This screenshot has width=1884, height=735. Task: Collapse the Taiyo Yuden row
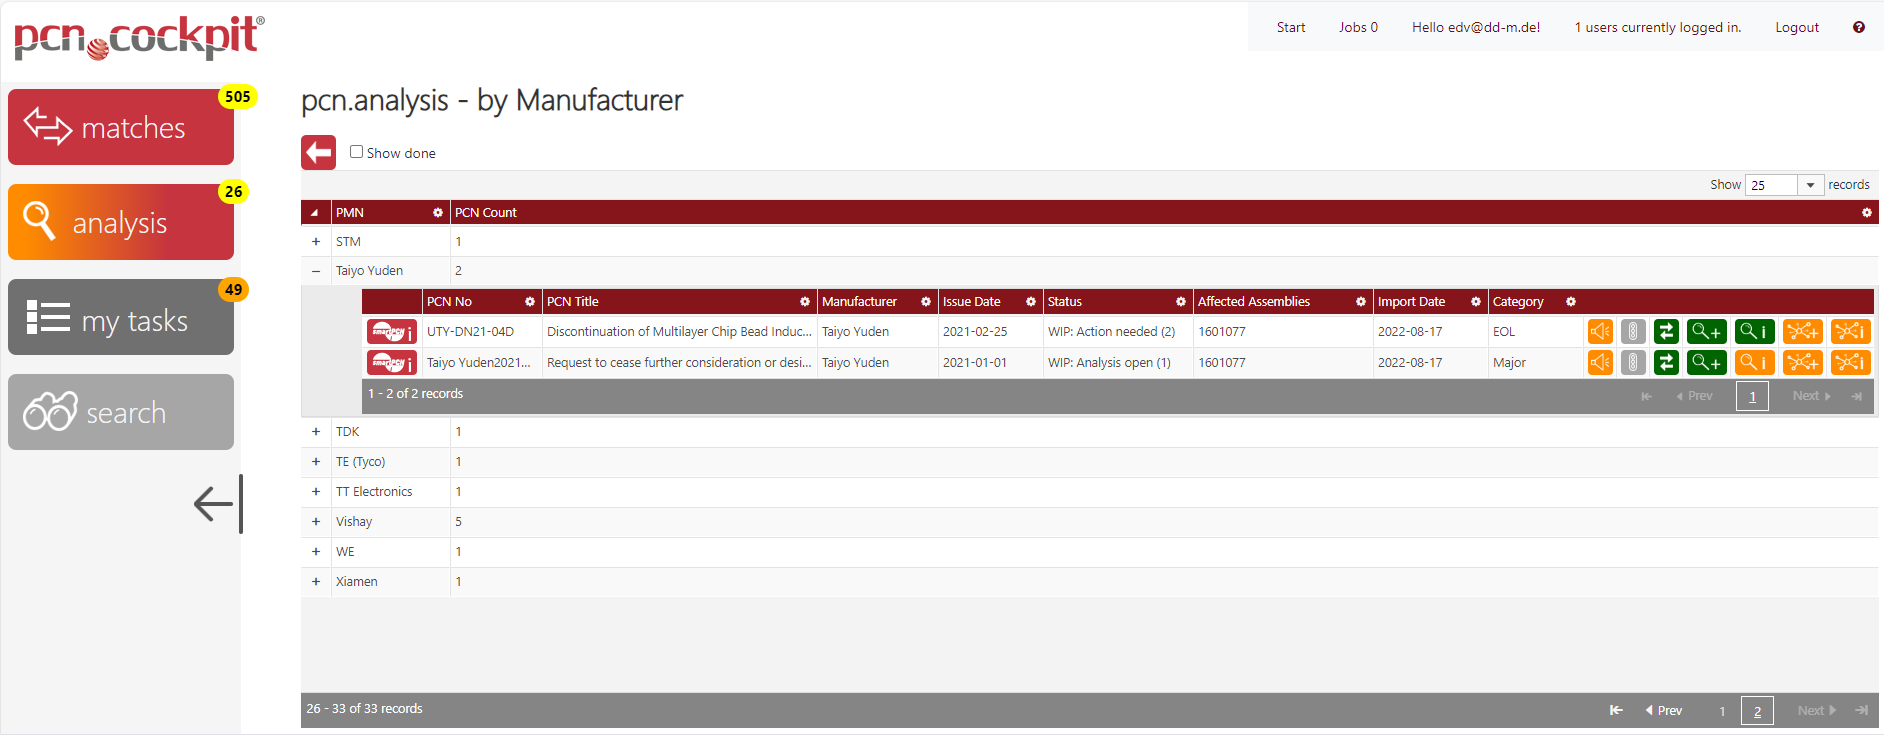316,271
